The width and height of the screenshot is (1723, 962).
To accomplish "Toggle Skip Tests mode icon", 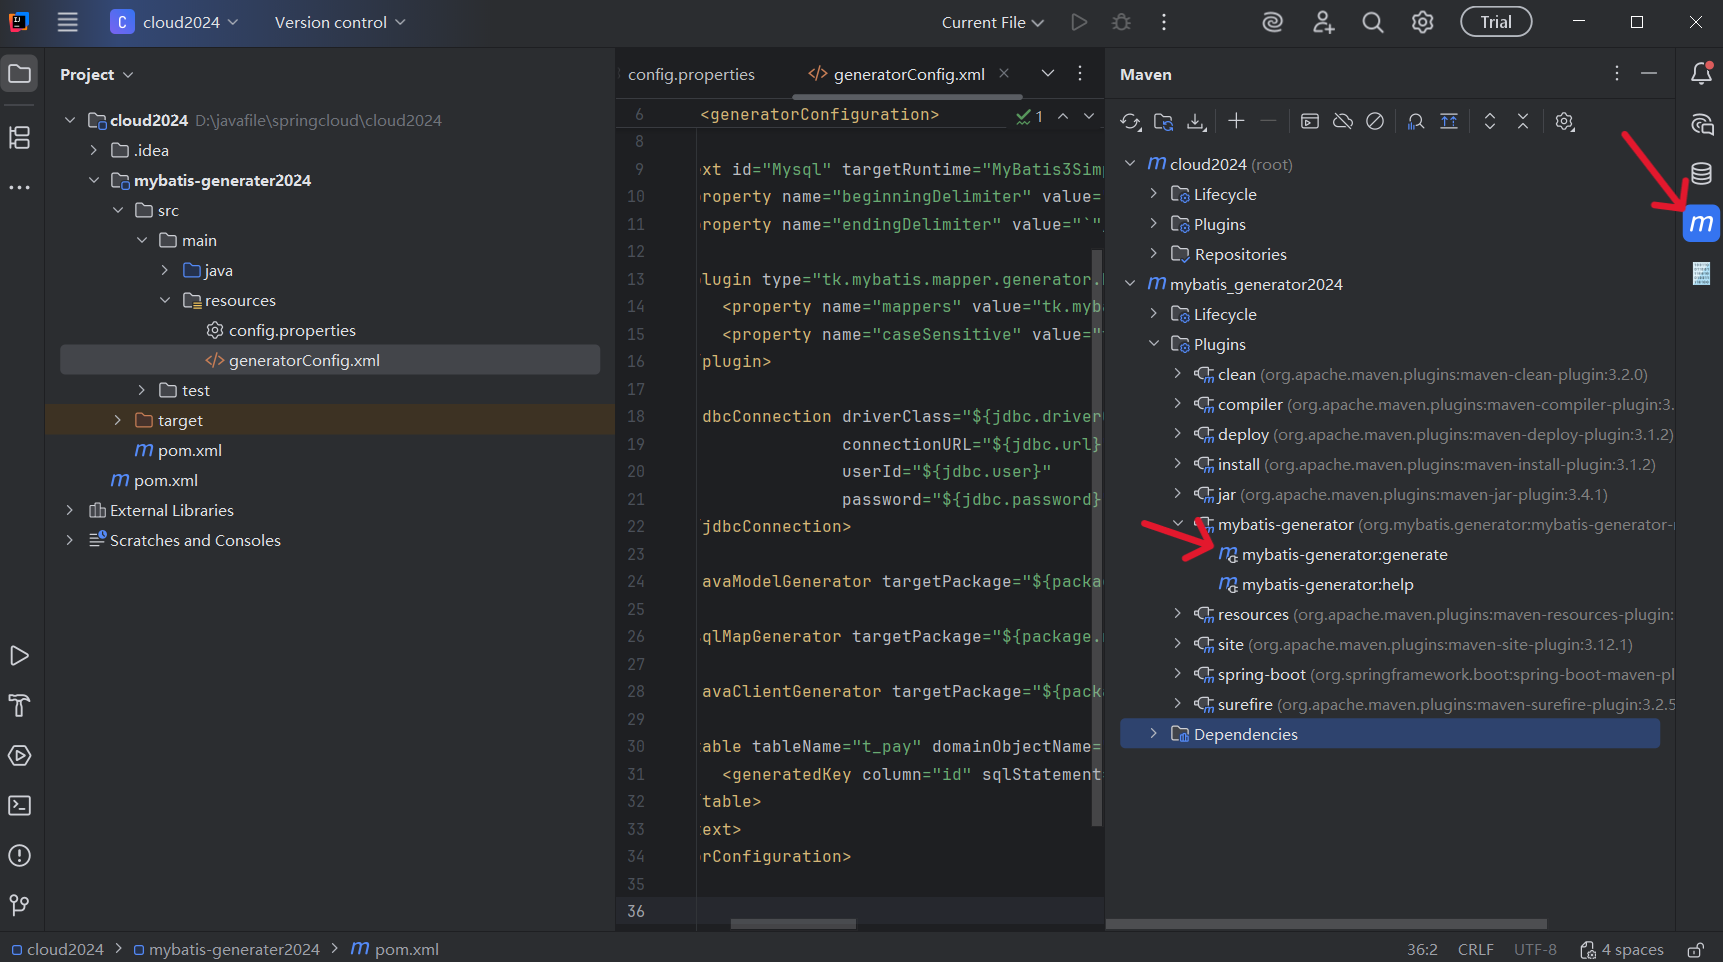I will tap(1375, 121).
